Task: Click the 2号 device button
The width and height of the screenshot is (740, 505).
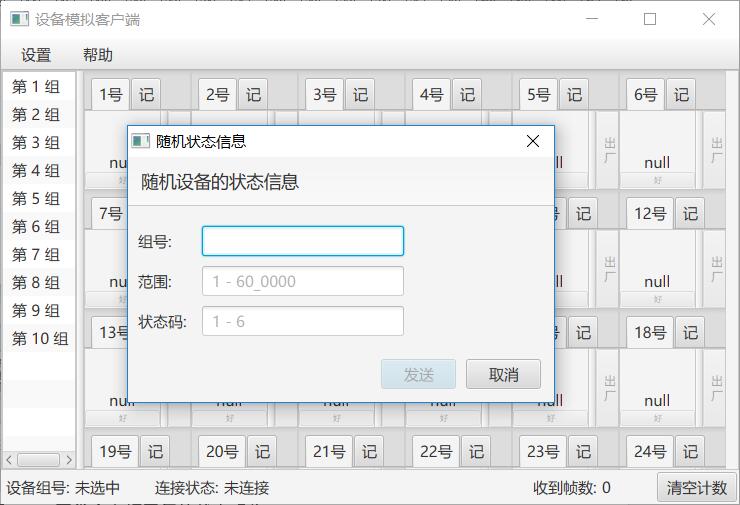Action: (x=218, y=94)
